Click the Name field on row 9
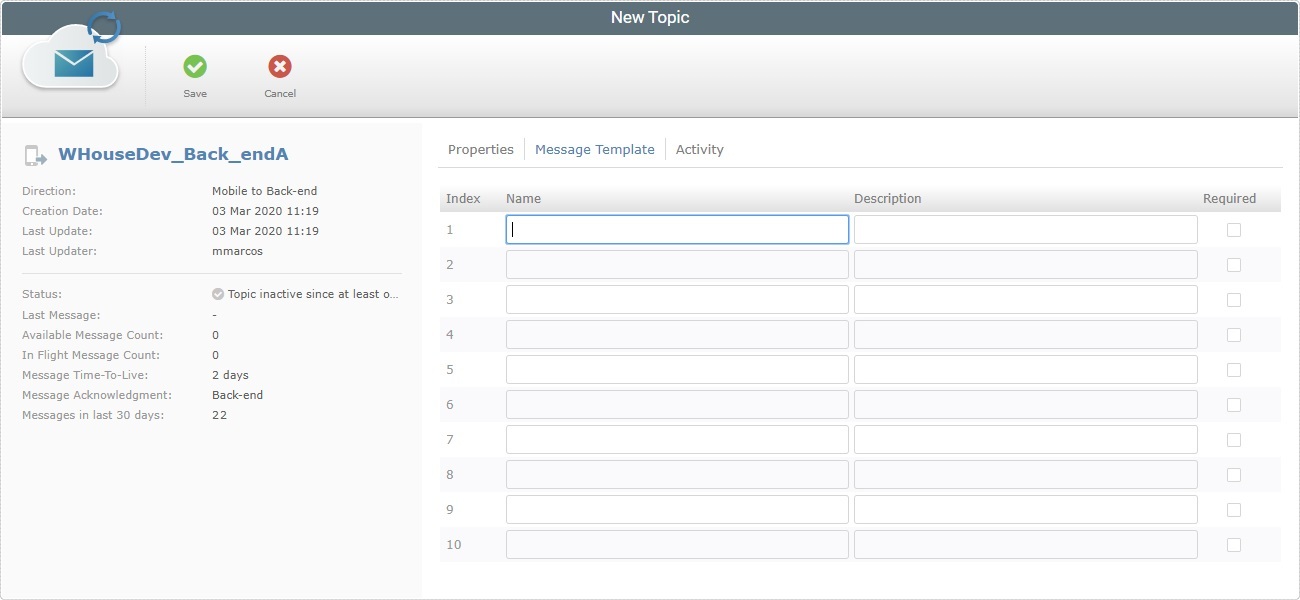 click(677, 509)
